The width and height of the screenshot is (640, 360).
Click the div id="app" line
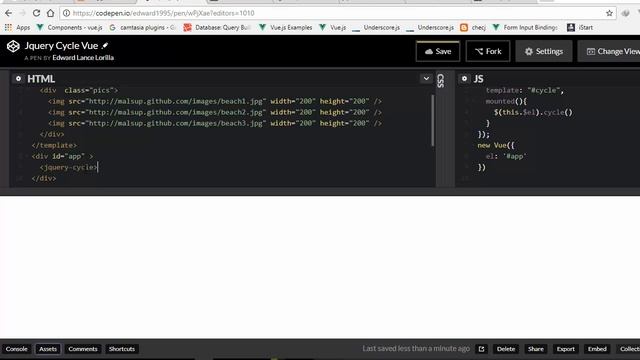62,156
